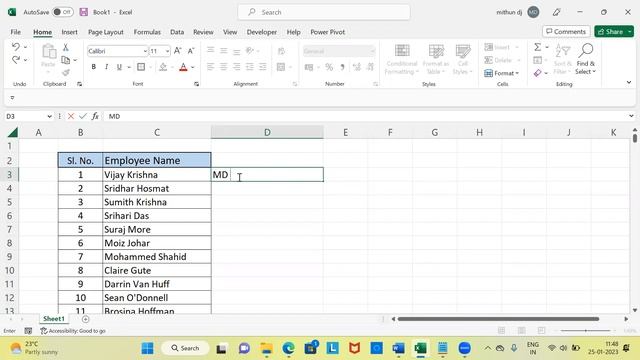Click the mithun dj account avatar

[533, 12]
